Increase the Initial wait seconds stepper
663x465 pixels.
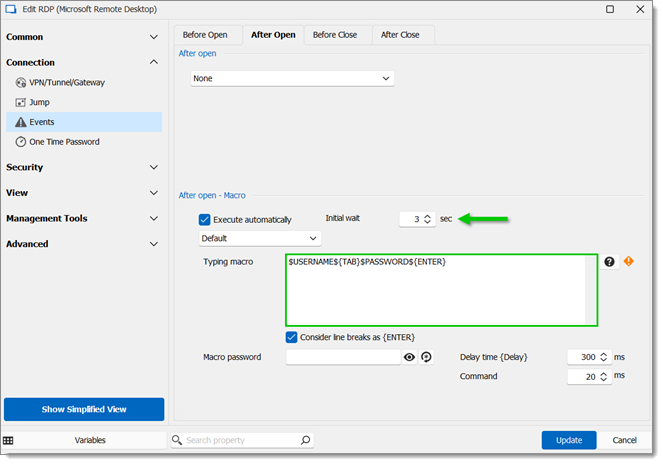pos(427,216)
